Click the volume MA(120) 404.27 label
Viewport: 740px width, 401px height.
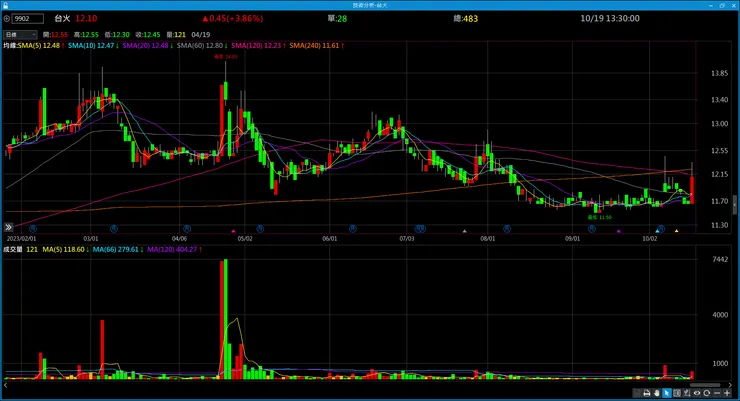172,250
